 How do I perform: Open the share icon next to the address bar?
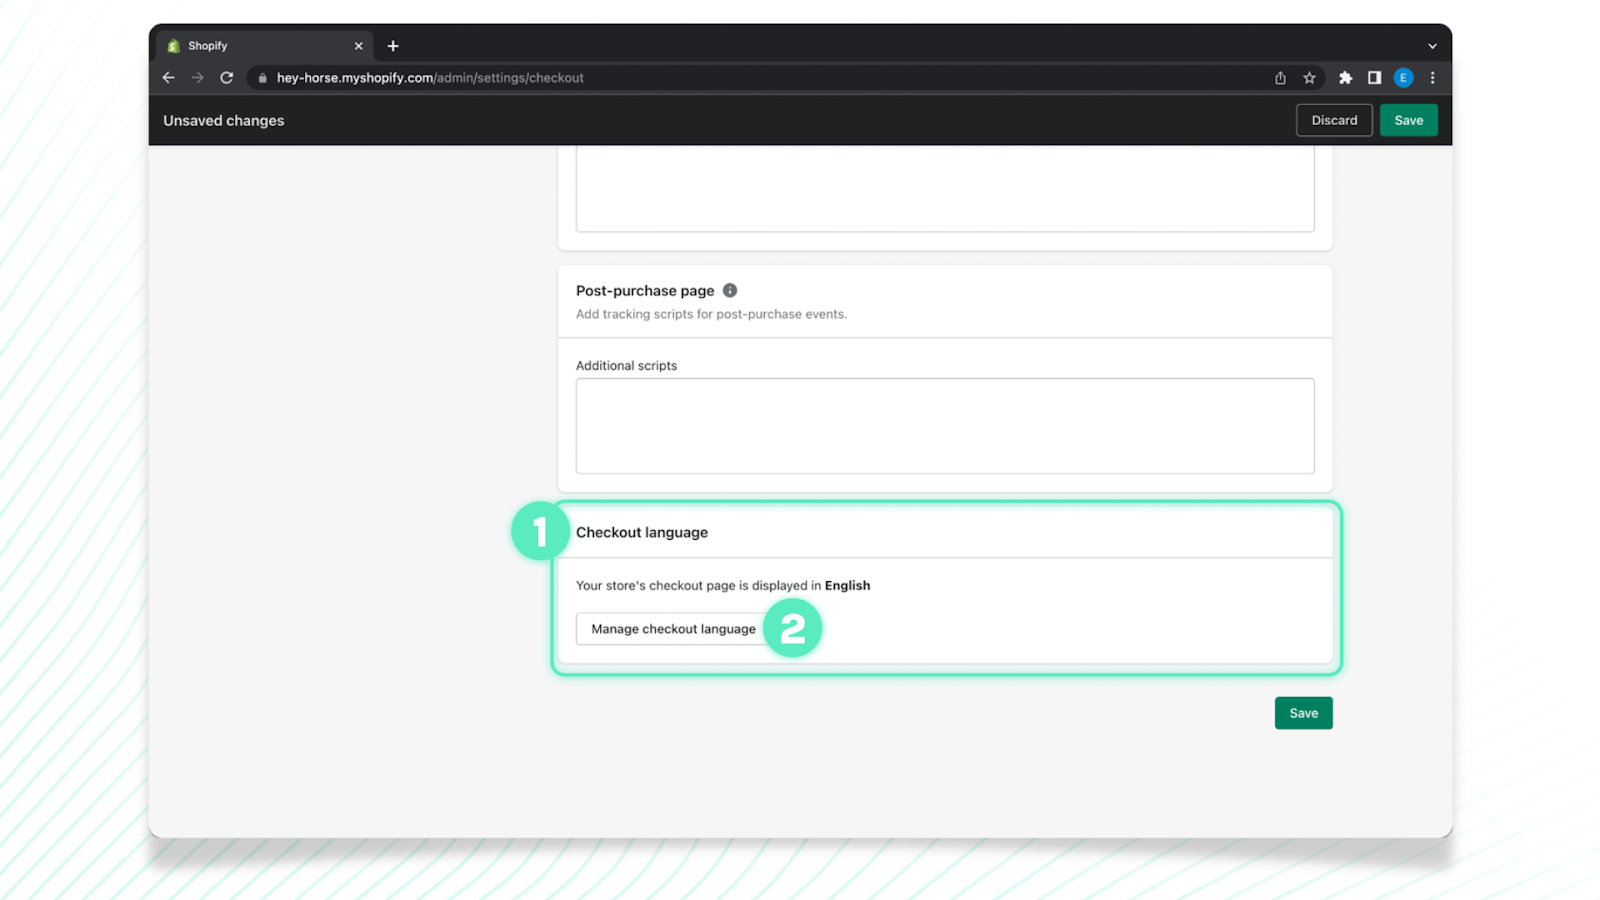[1280, 77]
